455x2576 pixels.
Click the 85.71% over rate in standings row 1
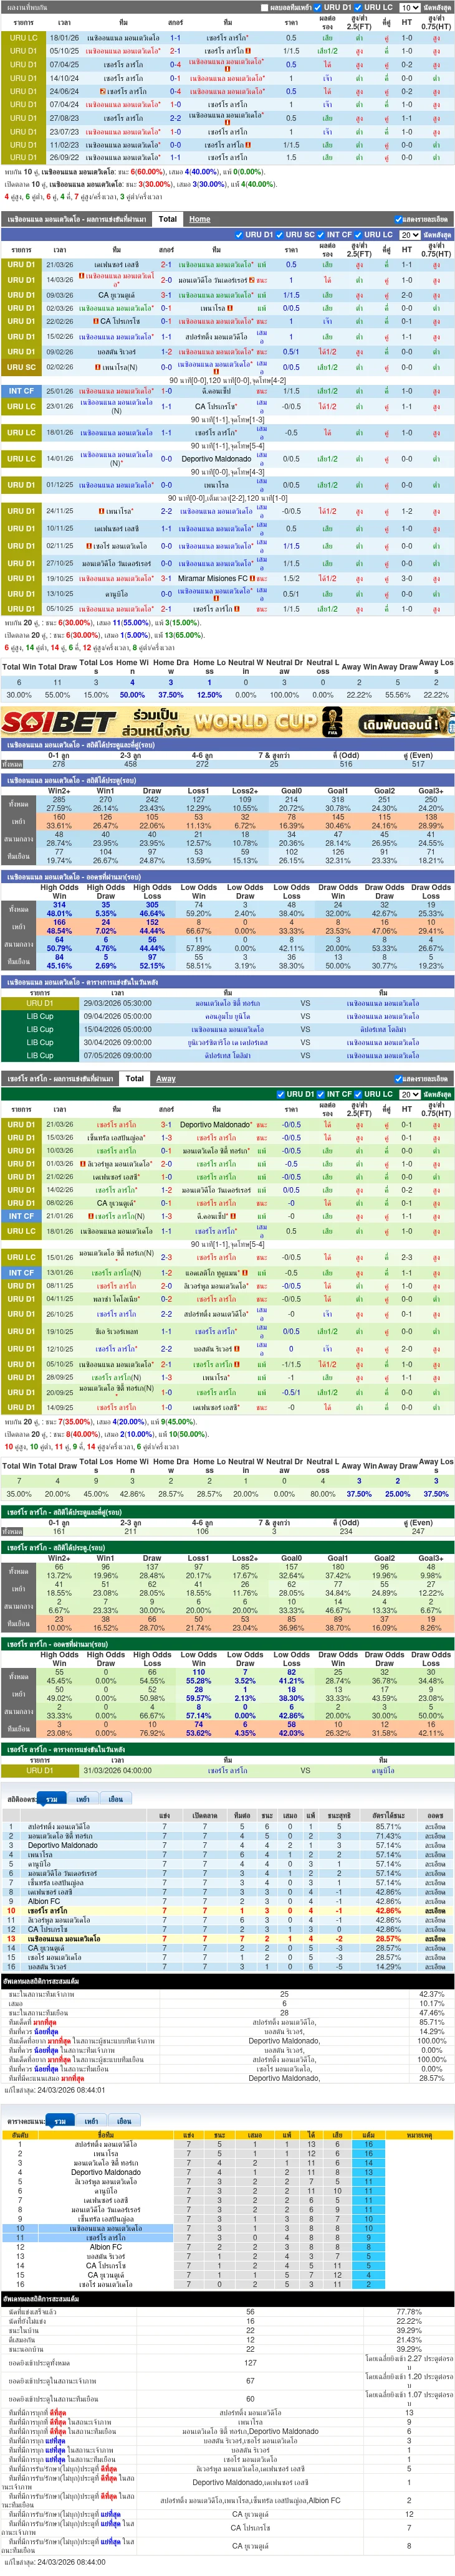pyautogui.click(x=388, y=1826)
